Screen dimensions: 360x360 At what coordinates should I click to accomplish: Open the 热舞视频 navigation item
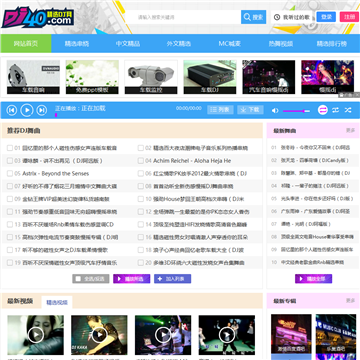click(281, 44)
